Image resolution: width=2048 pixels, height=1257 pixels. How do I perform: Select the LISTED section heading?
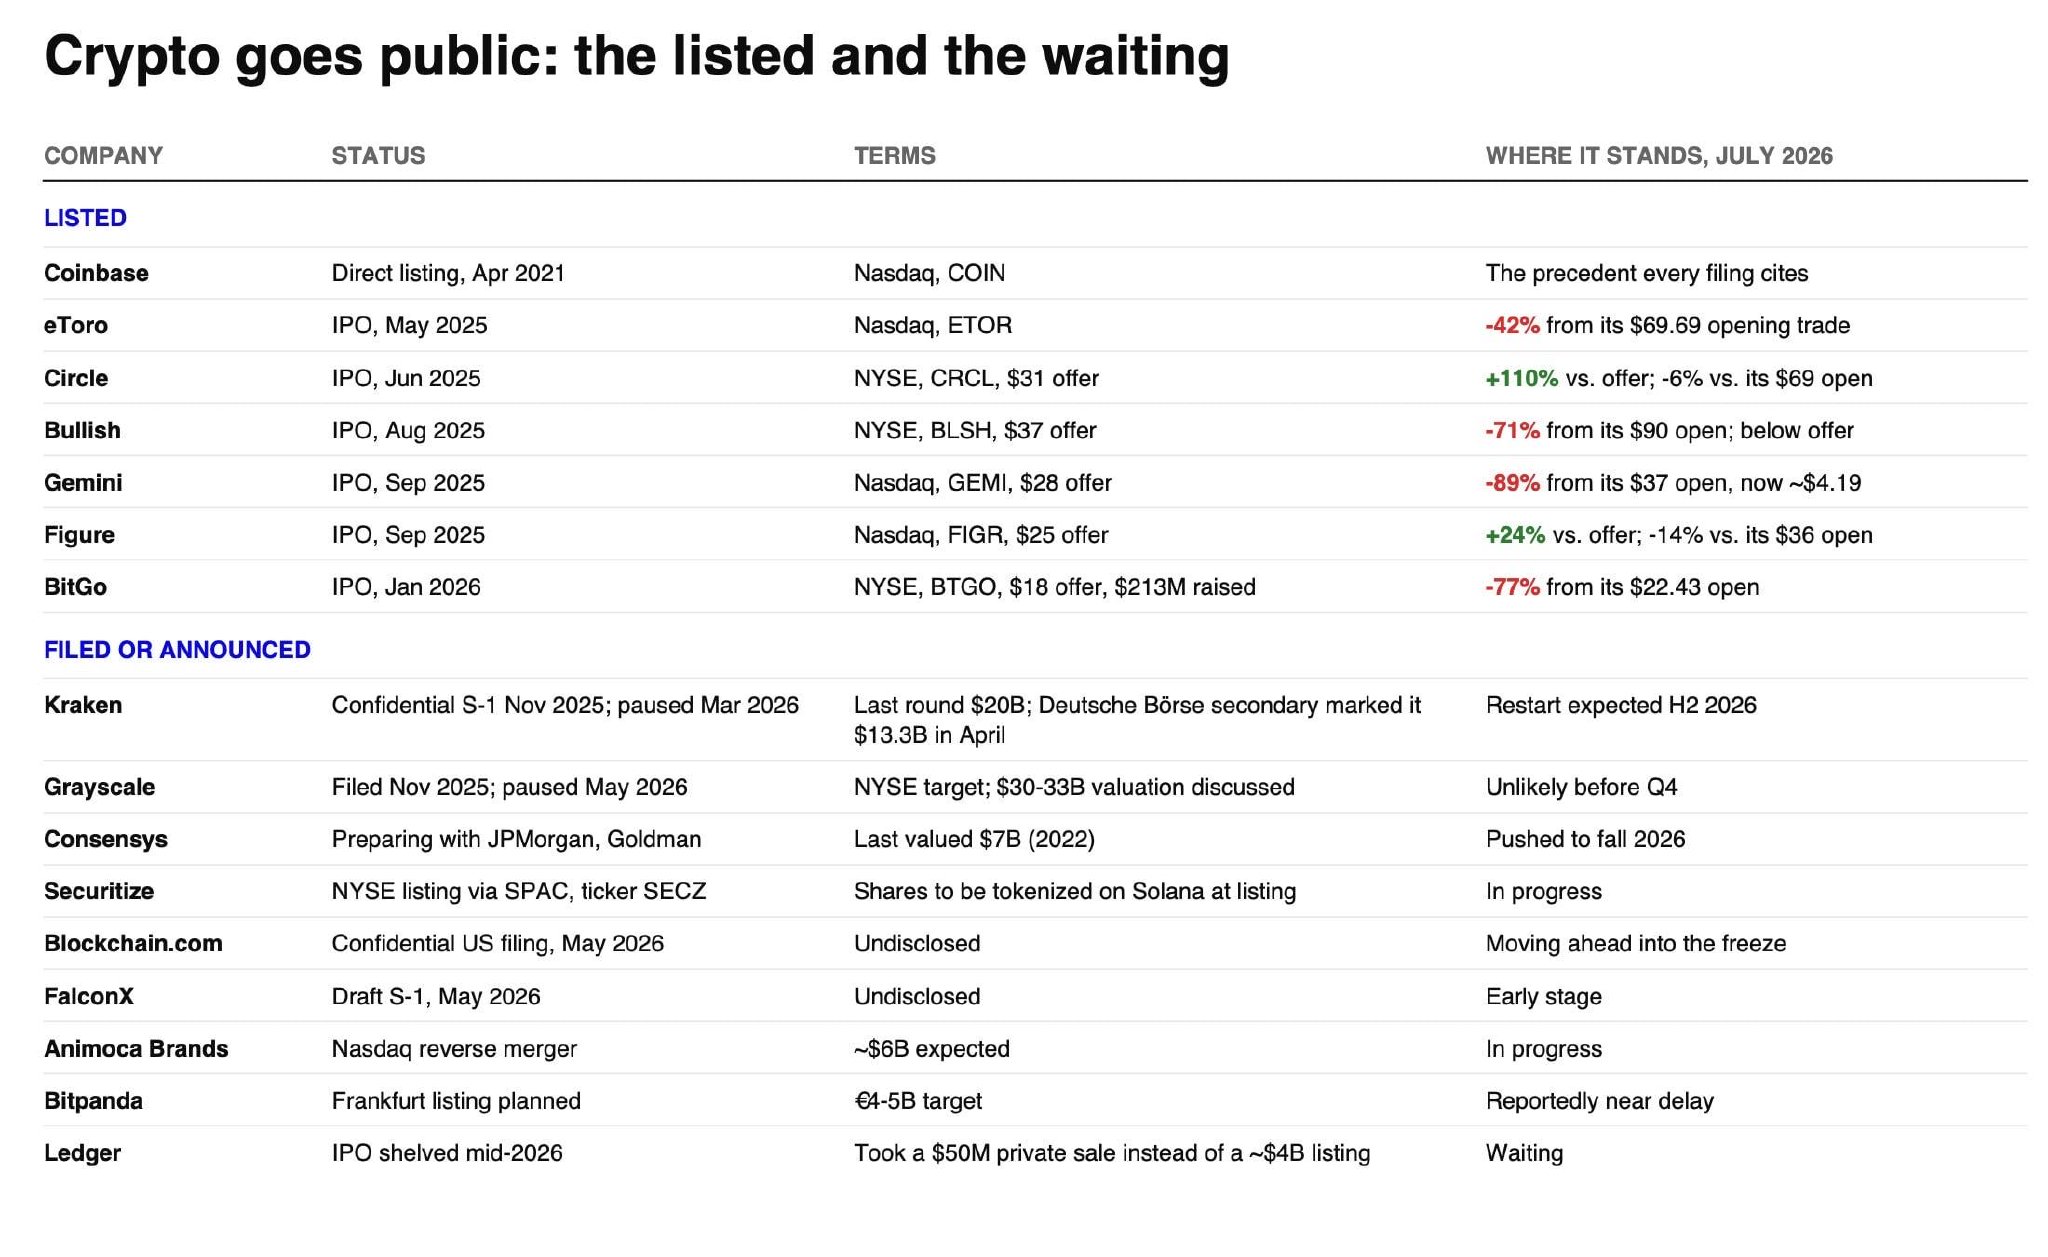[x=85, y=218]
